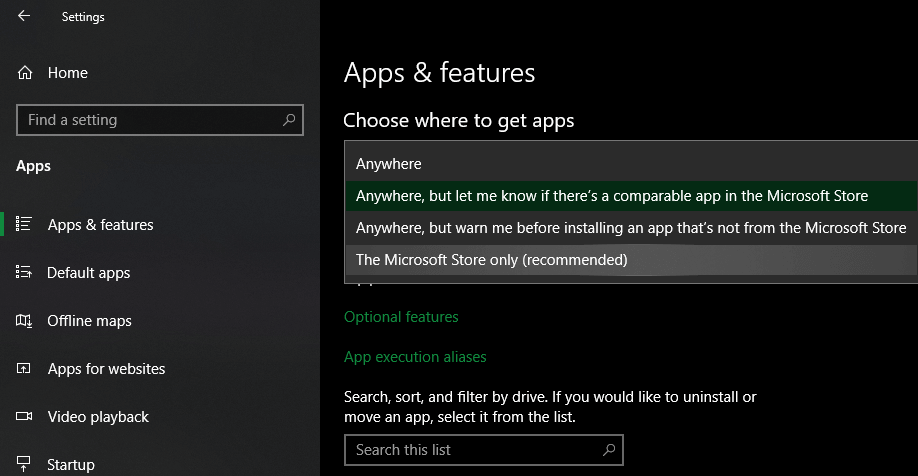Click the Offline maps icon

pyautogui.click(x=23, y=320)
